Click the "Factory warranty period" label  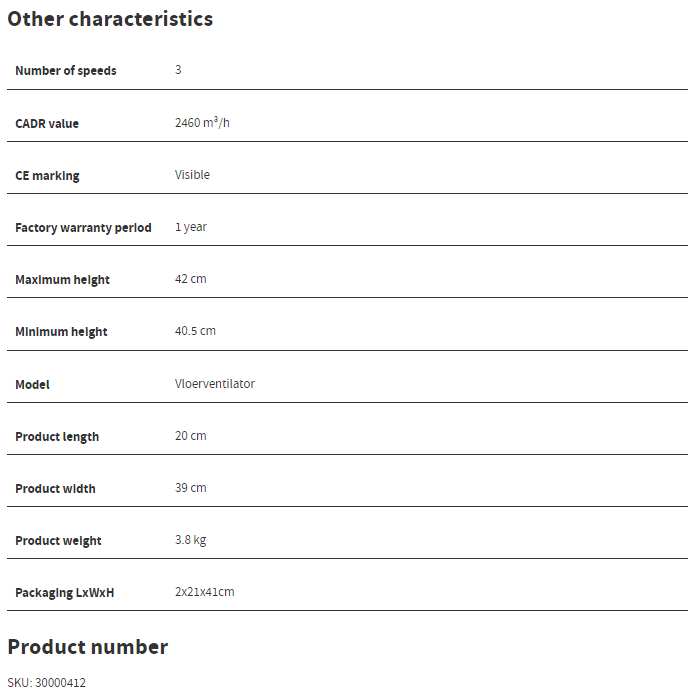(x=83, y=228)
